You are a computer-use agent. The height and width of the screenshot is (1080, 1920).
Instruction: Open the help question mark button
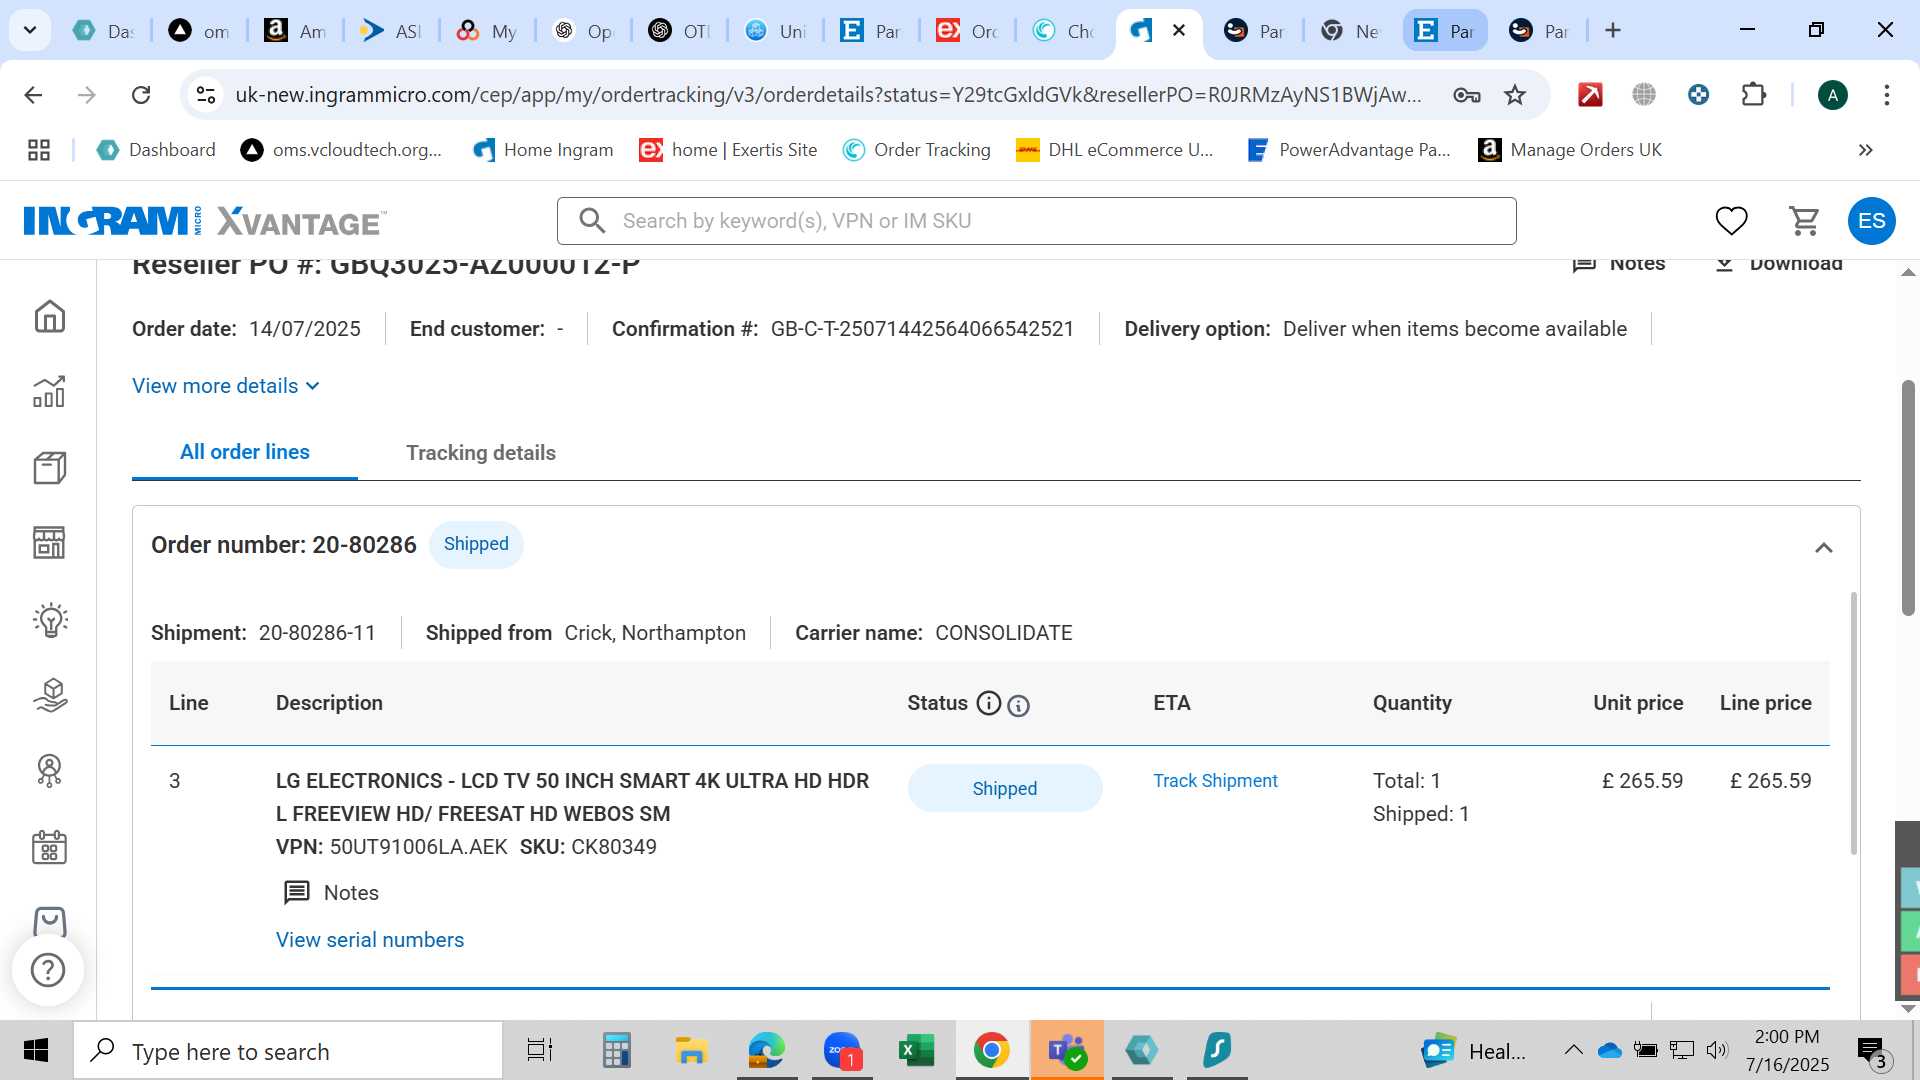click(48, 970)
